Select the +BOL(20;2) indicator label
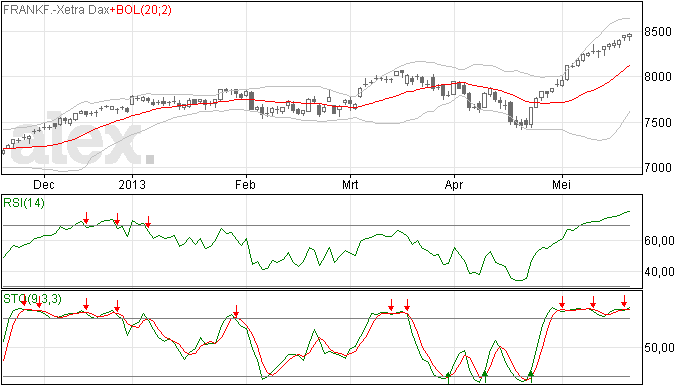 pos(141,10)
